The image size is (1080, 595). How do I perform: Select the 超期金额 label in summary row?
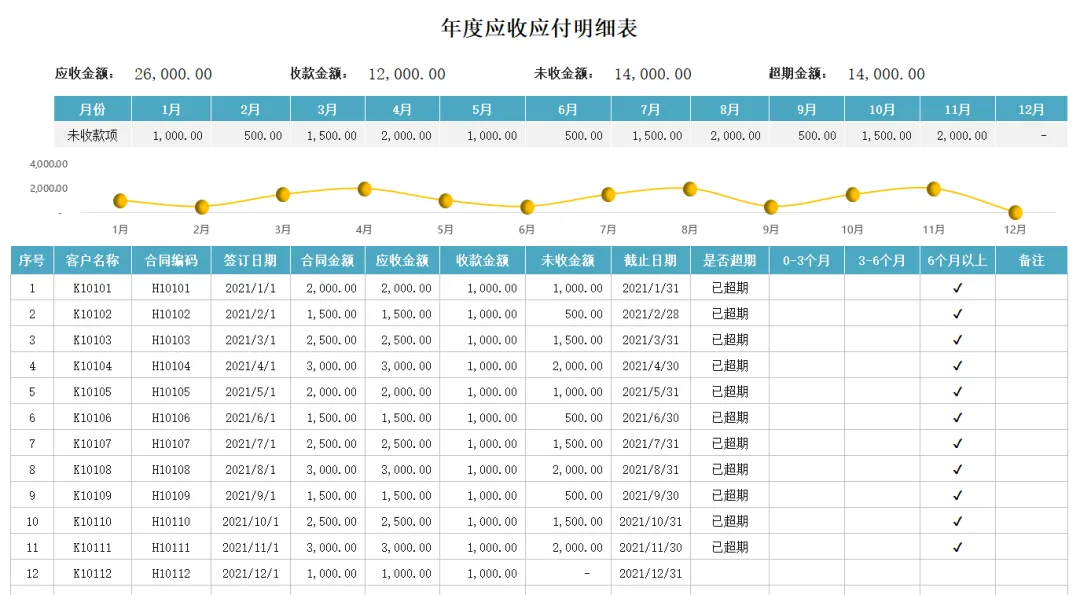[x=799, y=73]
